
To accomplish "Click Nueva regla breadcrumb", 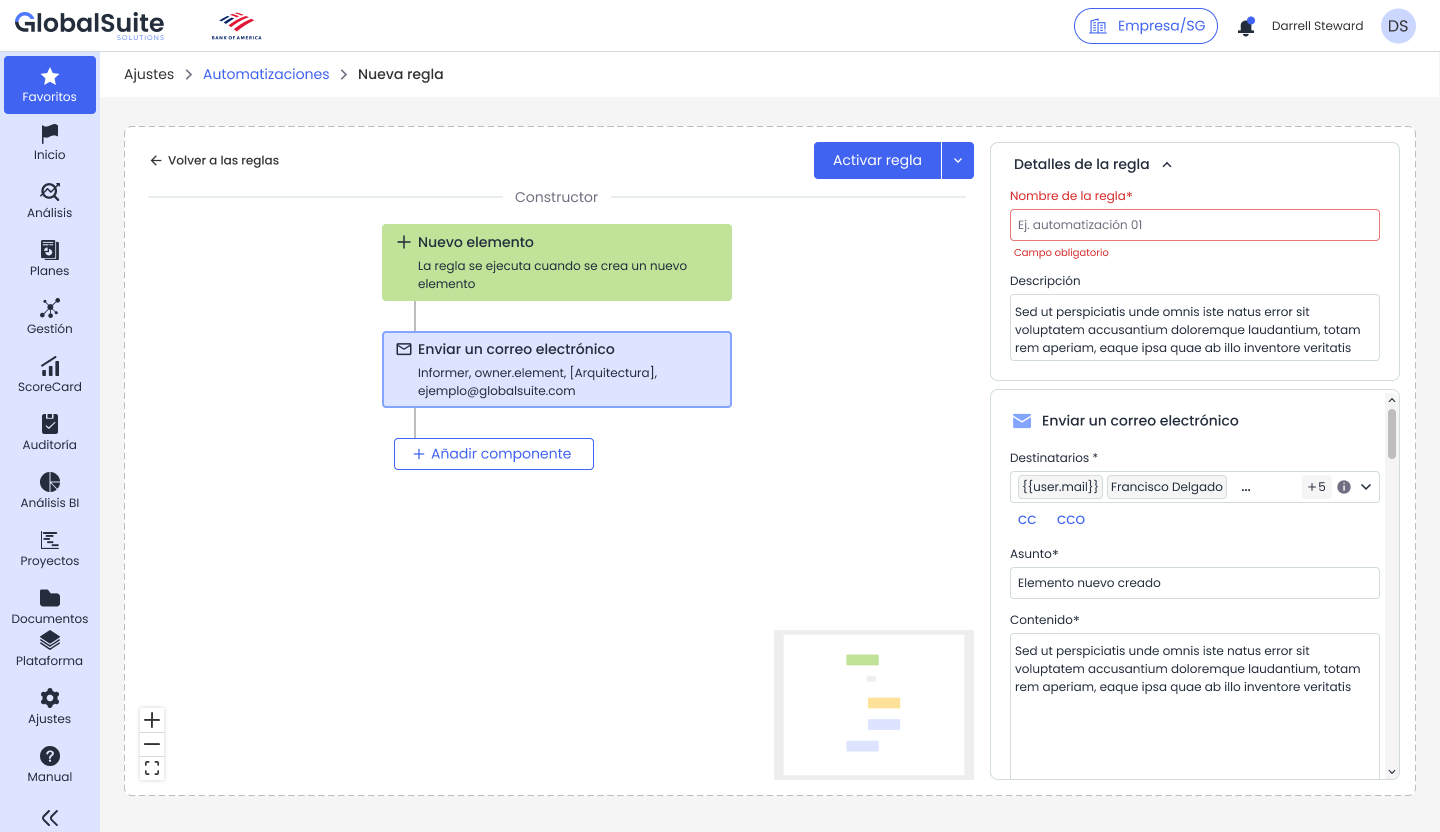I will [400, 74].
